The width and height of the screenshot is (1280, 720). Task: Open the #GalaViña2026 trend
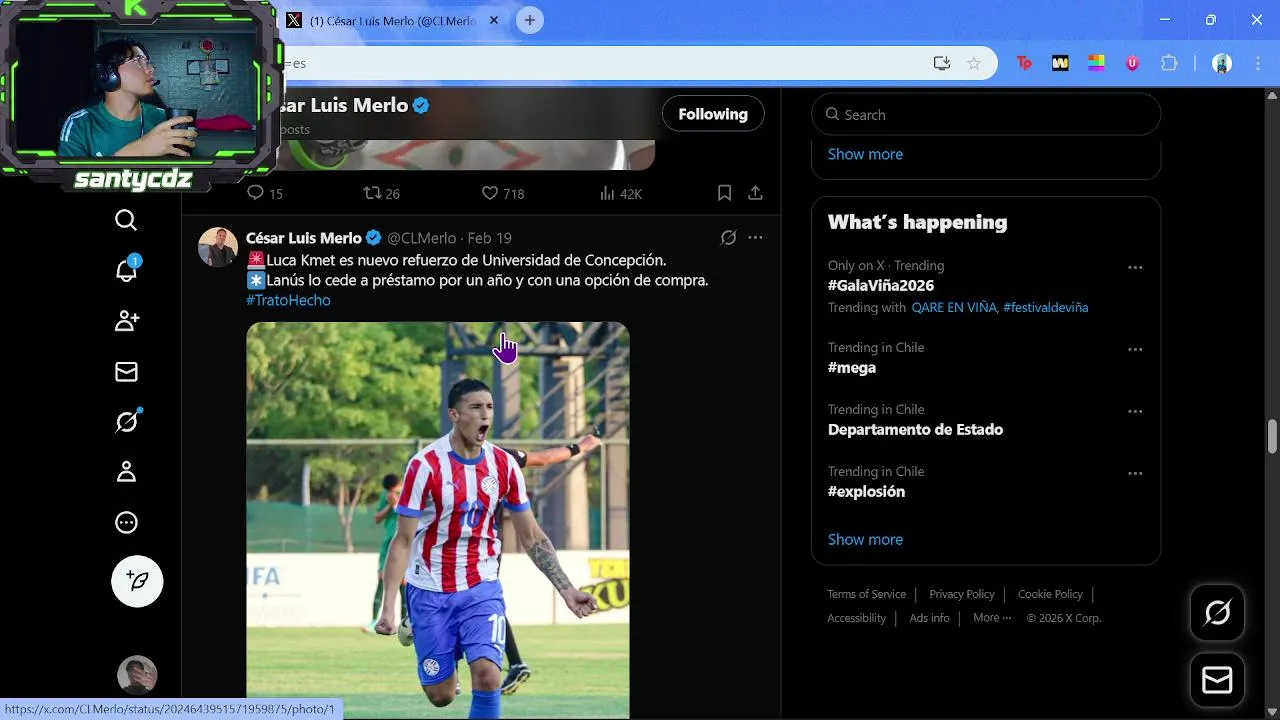pyautogui.click(x=881, y=286)
